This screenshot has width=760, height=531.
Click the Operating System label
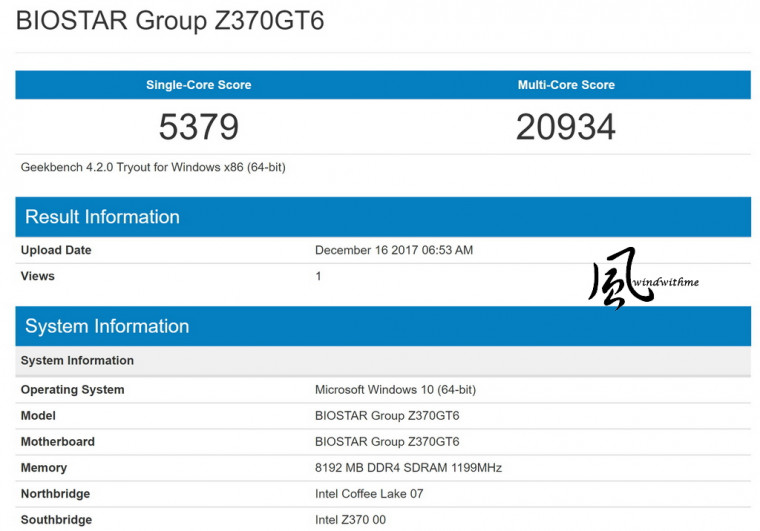(73, 390)
